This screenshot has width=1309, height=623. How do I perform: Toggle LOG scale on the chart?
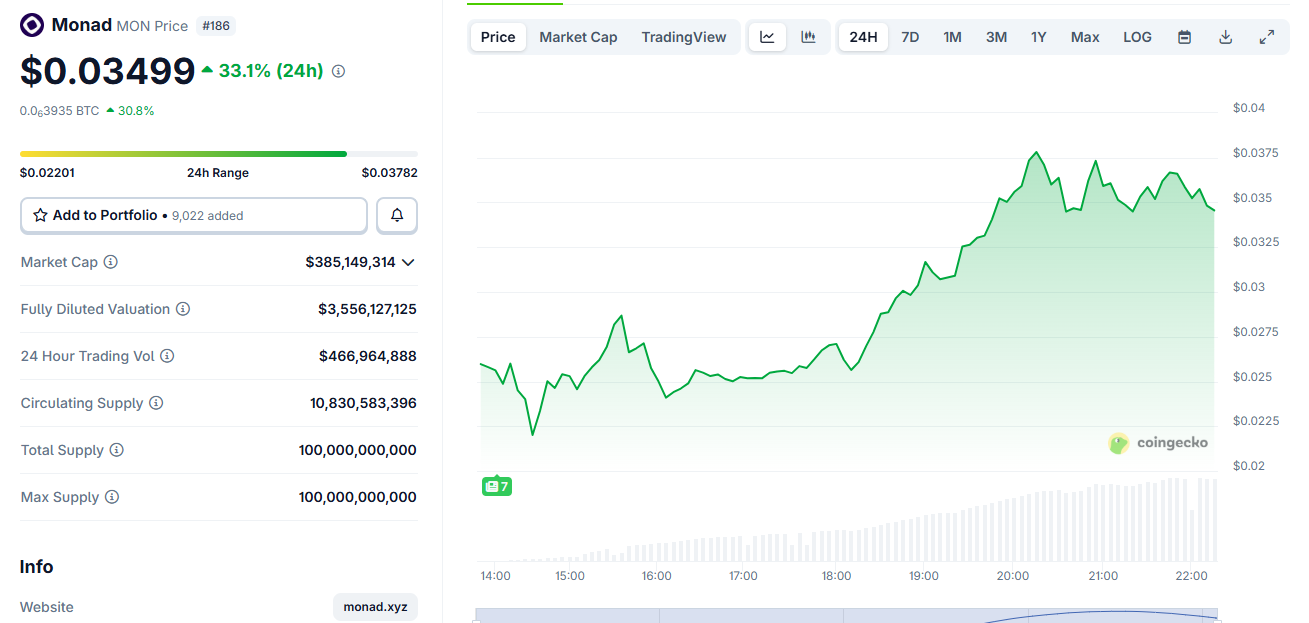point(1137,36)
